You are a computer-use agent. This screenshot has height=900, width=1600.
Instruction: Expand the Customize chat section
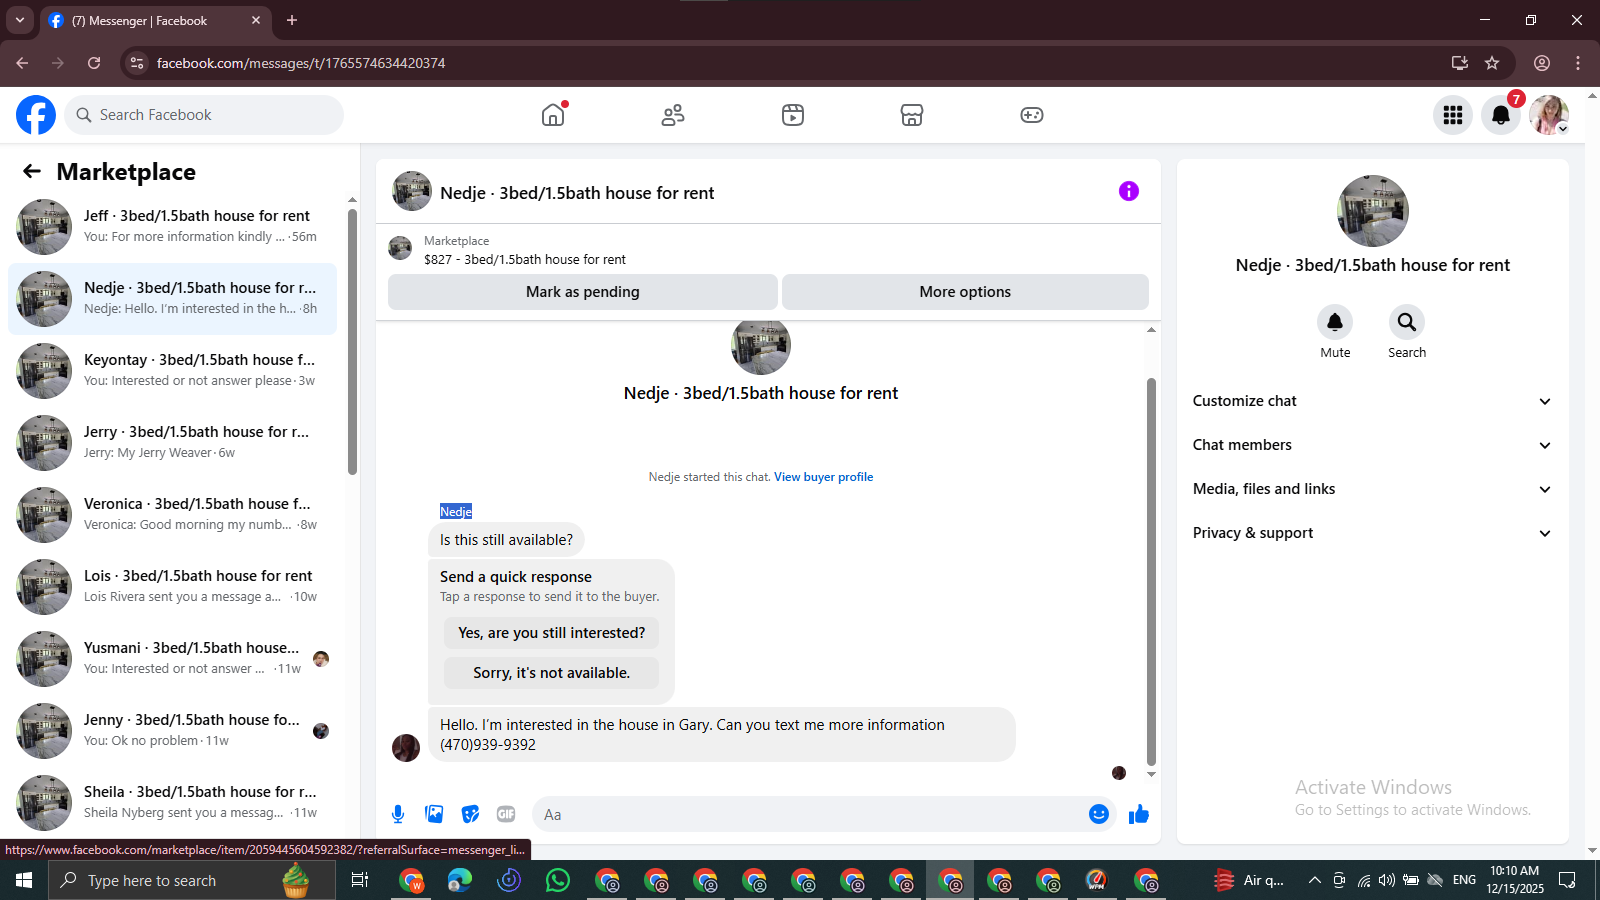[1372, 401]
